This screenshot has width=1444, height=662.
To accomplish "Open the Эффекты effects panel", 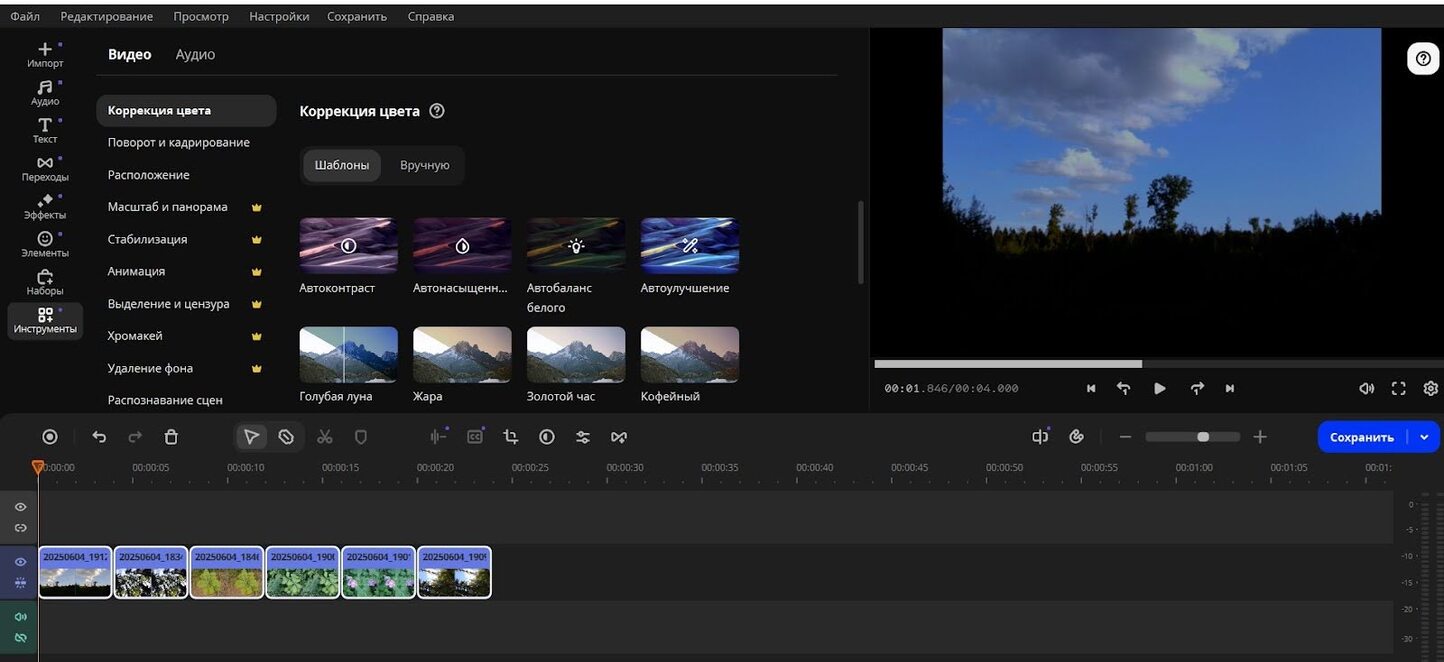I will [45, 206].
